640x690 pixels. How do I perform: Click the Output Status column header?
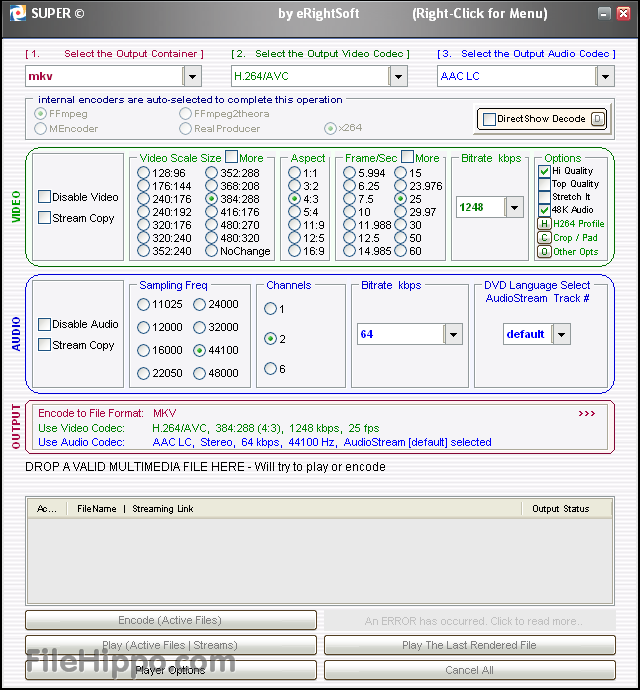tap(561, 509)
